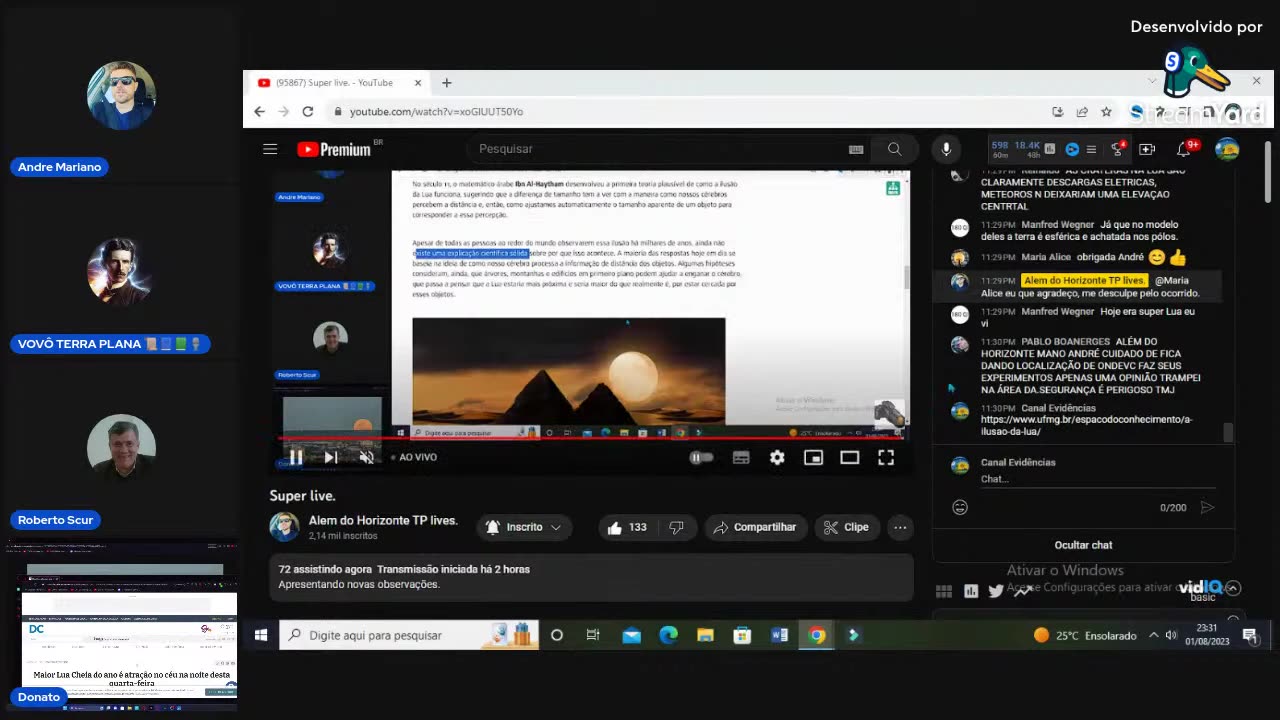1280x720 pixels.
Task: Click the channel avatar below the video
Action: [x=284, y=527]
